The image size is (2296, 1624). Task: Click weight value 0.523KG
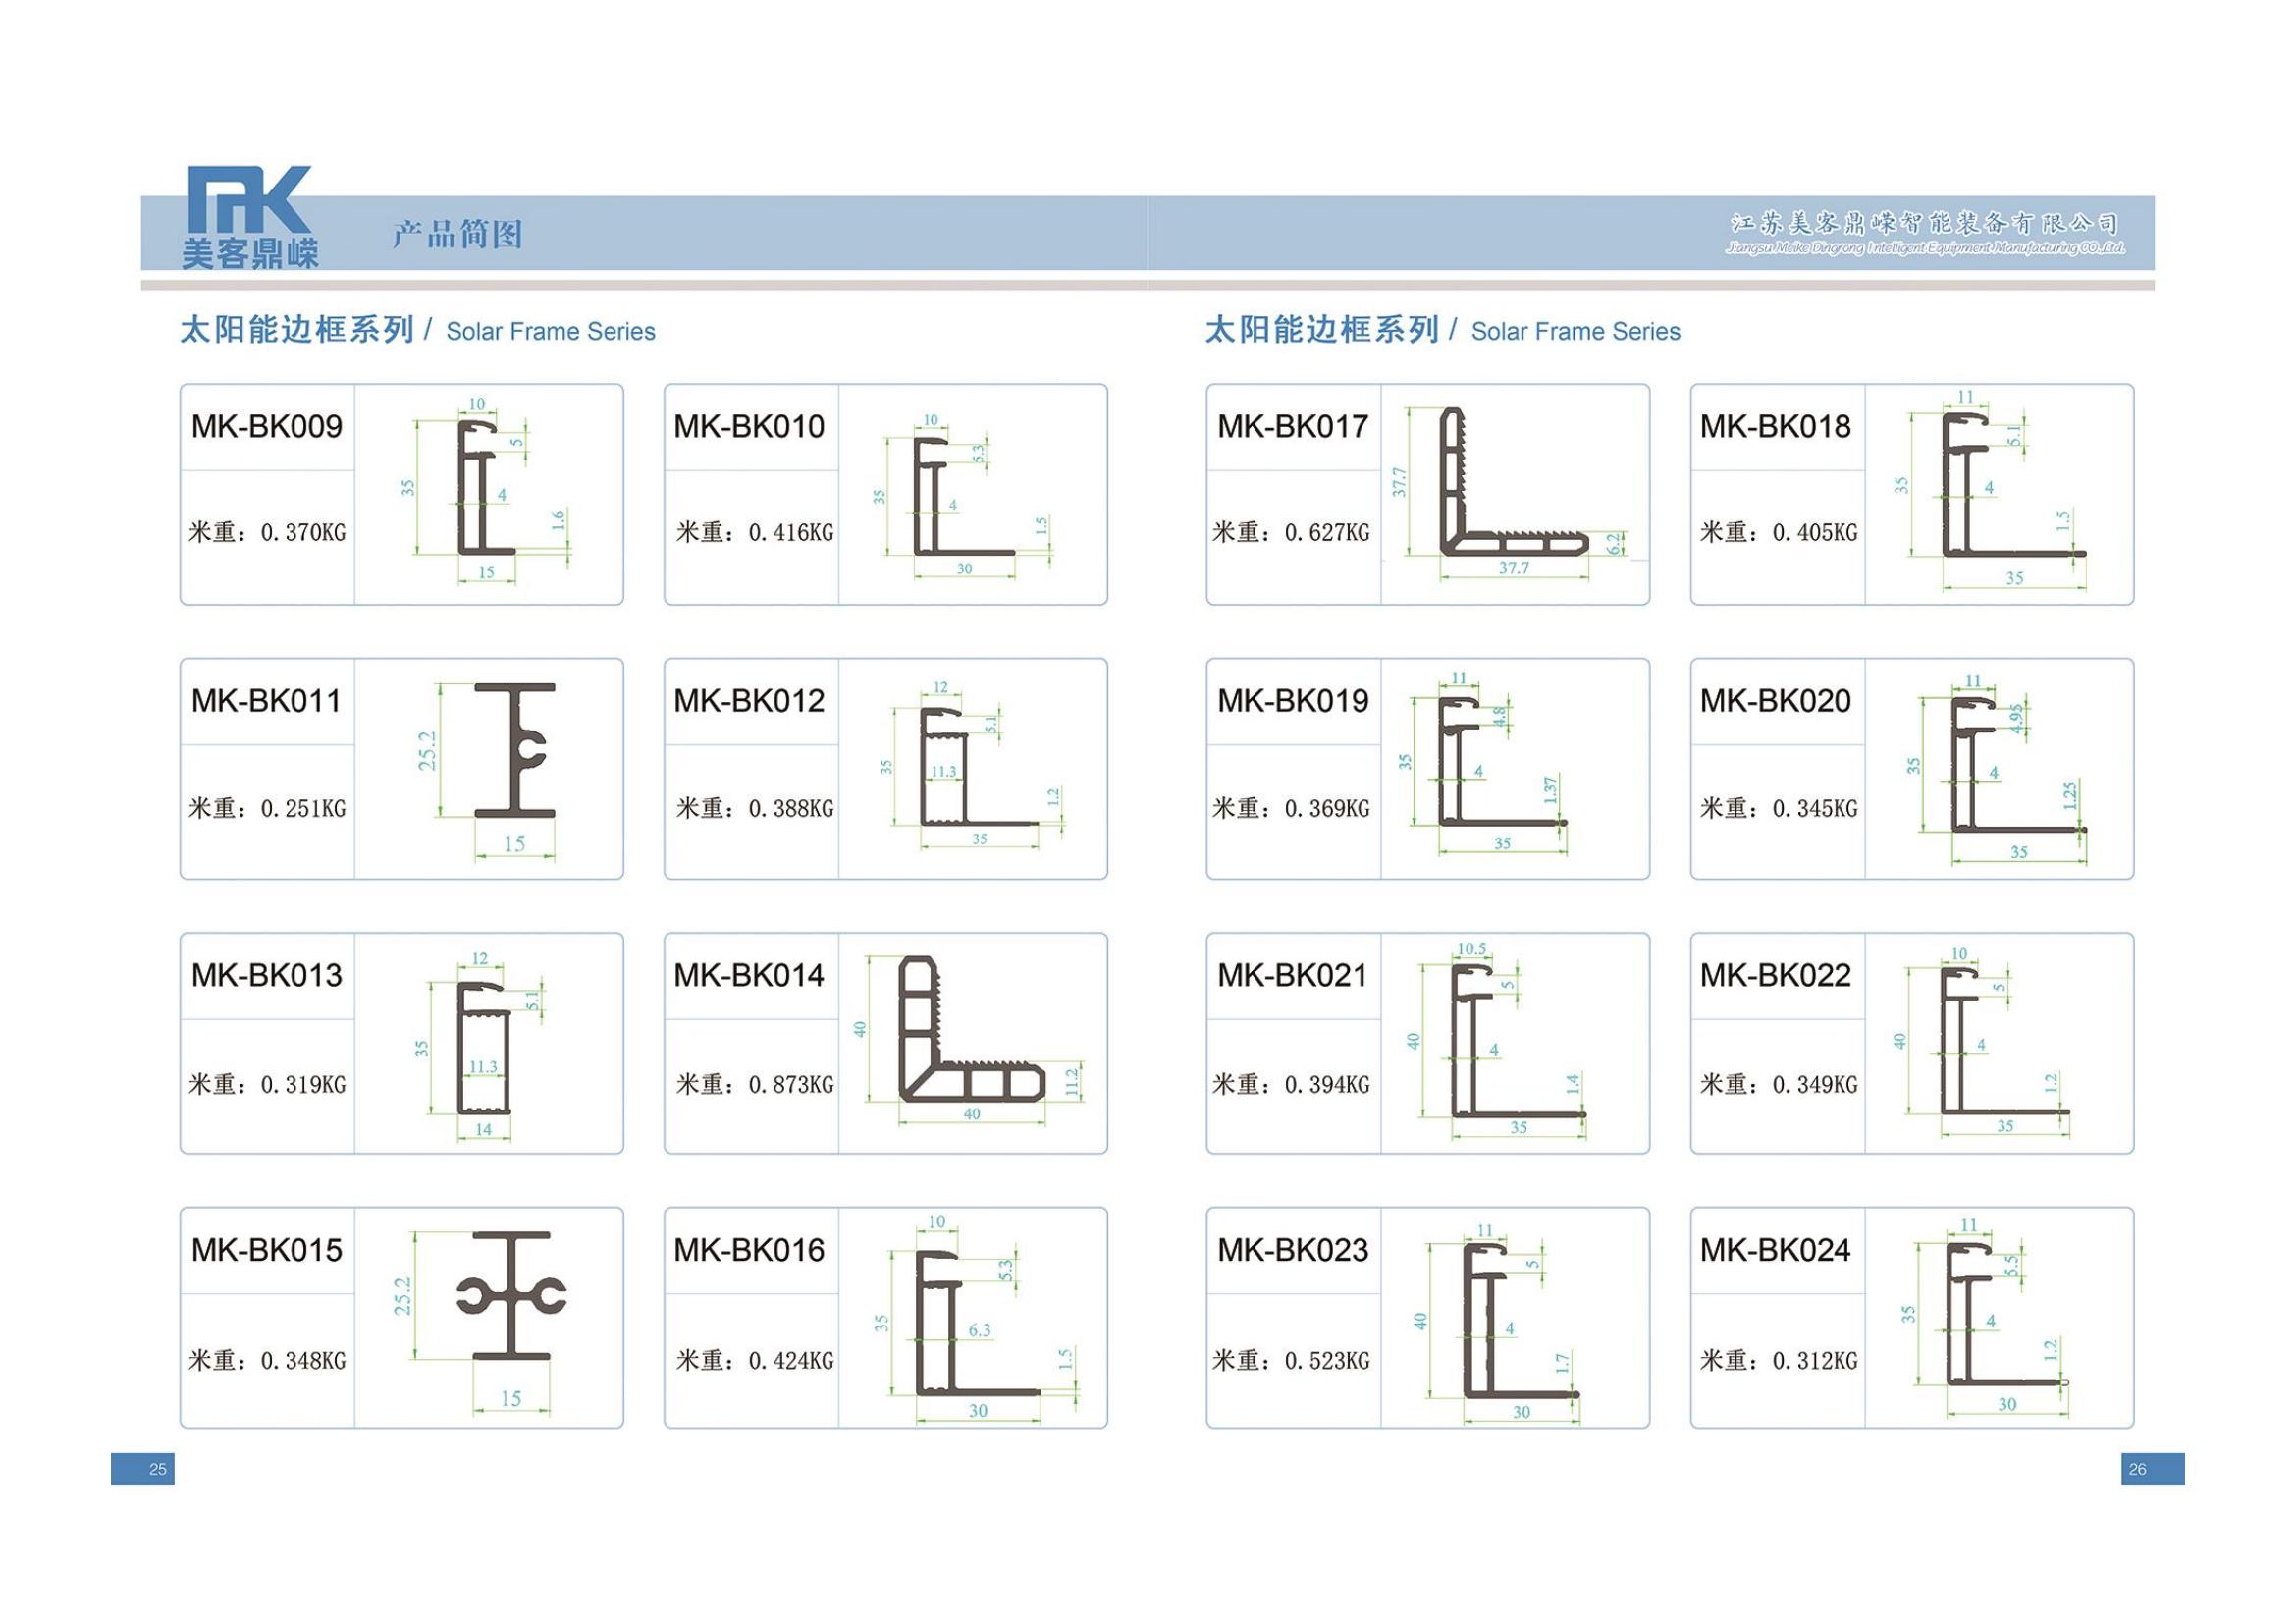click(1327, 1360)
